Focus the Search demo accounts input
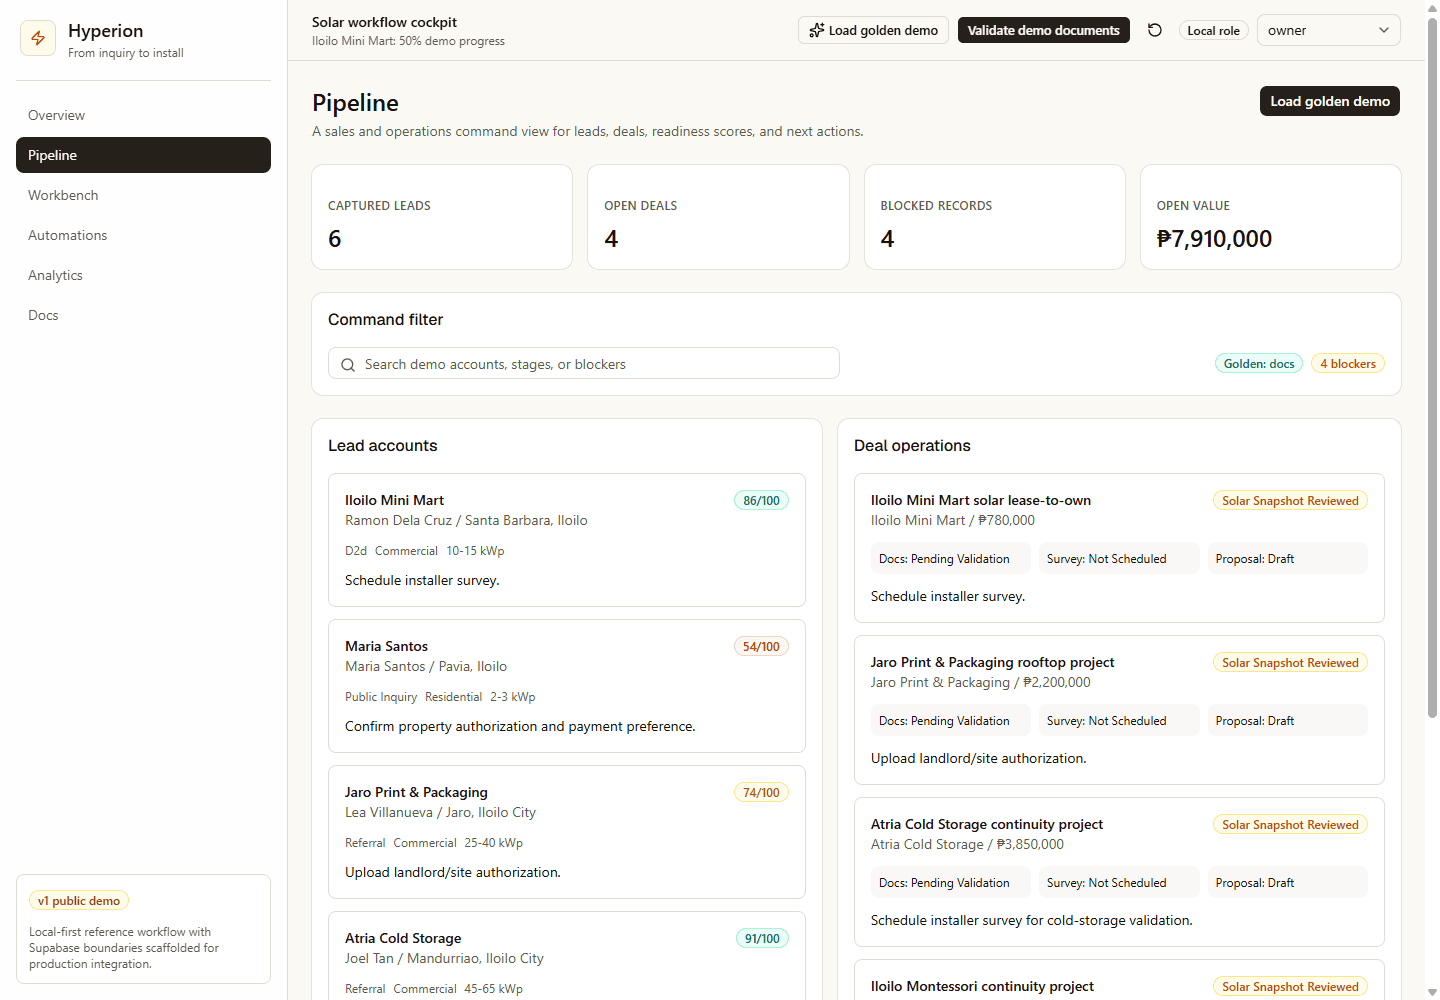Screen dimensions: 1440x1000 coord(584,363)
